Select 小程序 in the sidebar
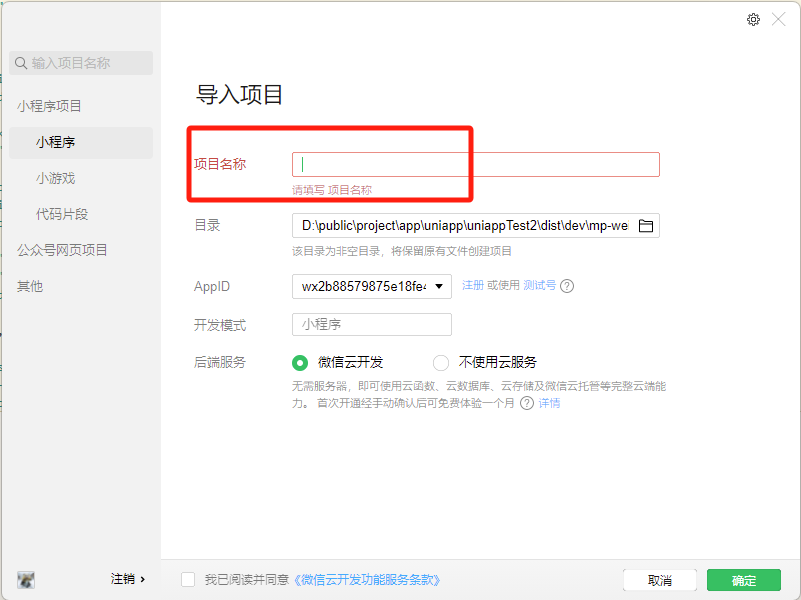801x600 pixels. [81, 142]
